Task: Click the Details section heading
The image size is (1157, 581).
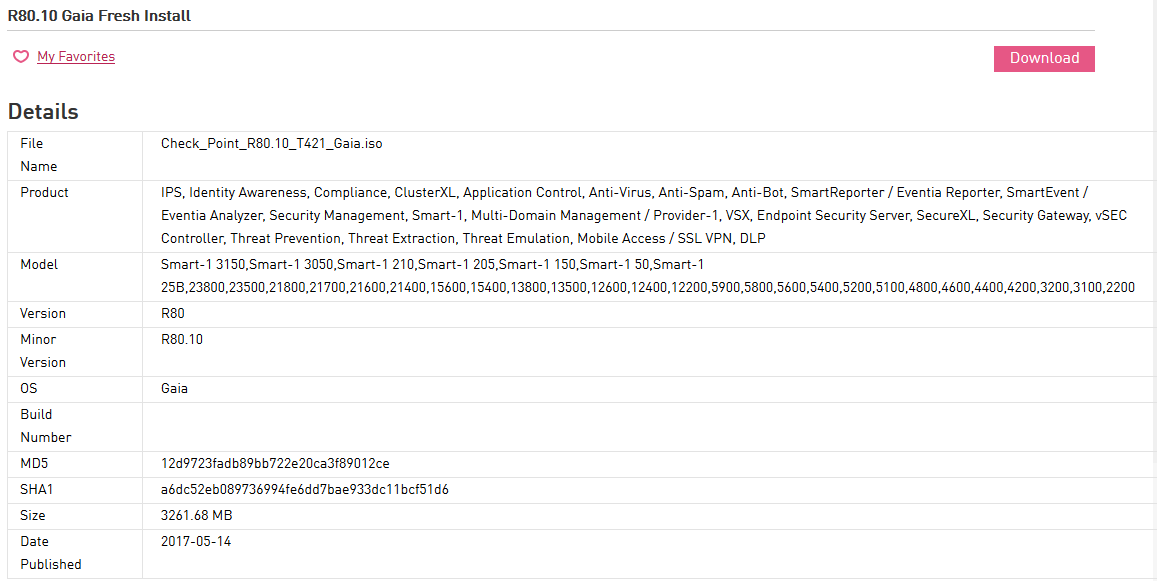Action: coord(43,112)
